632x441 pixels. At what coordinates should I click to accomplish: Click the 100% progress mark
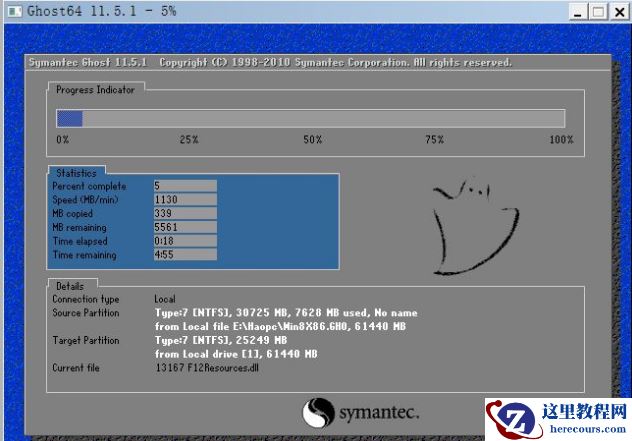(561, 140)
